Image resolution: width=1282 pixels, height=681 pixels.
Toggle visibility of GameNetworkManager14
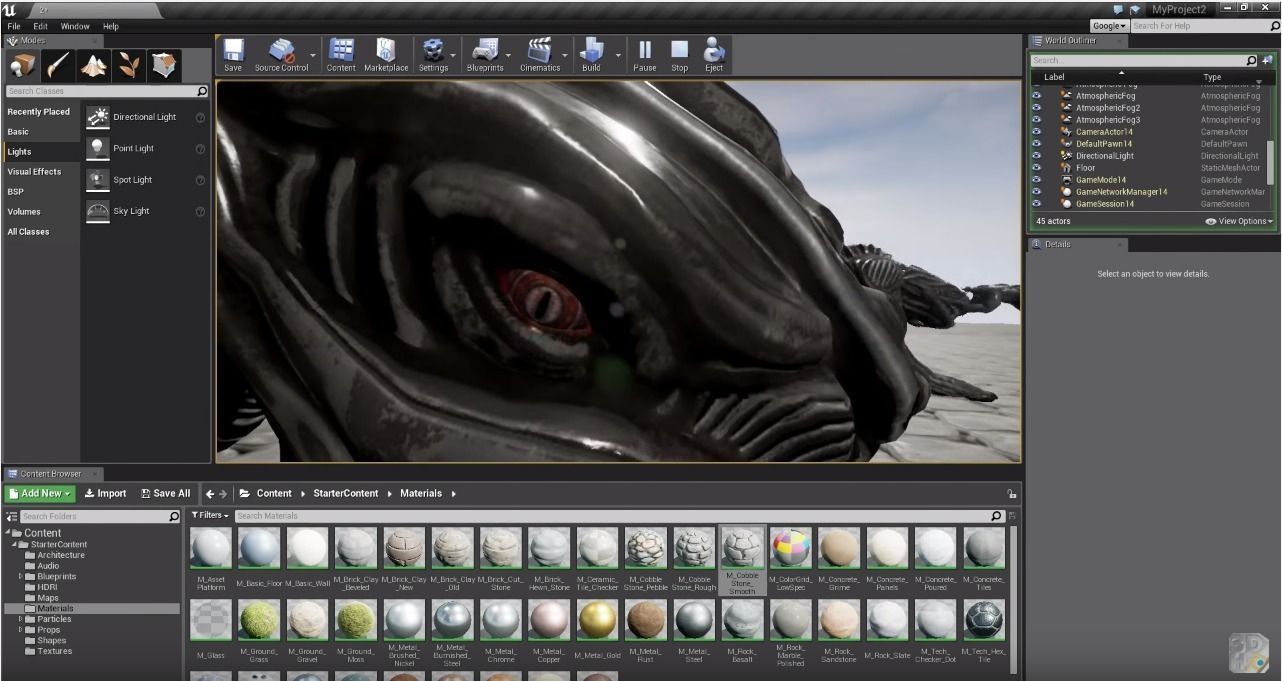(1036, 192)
